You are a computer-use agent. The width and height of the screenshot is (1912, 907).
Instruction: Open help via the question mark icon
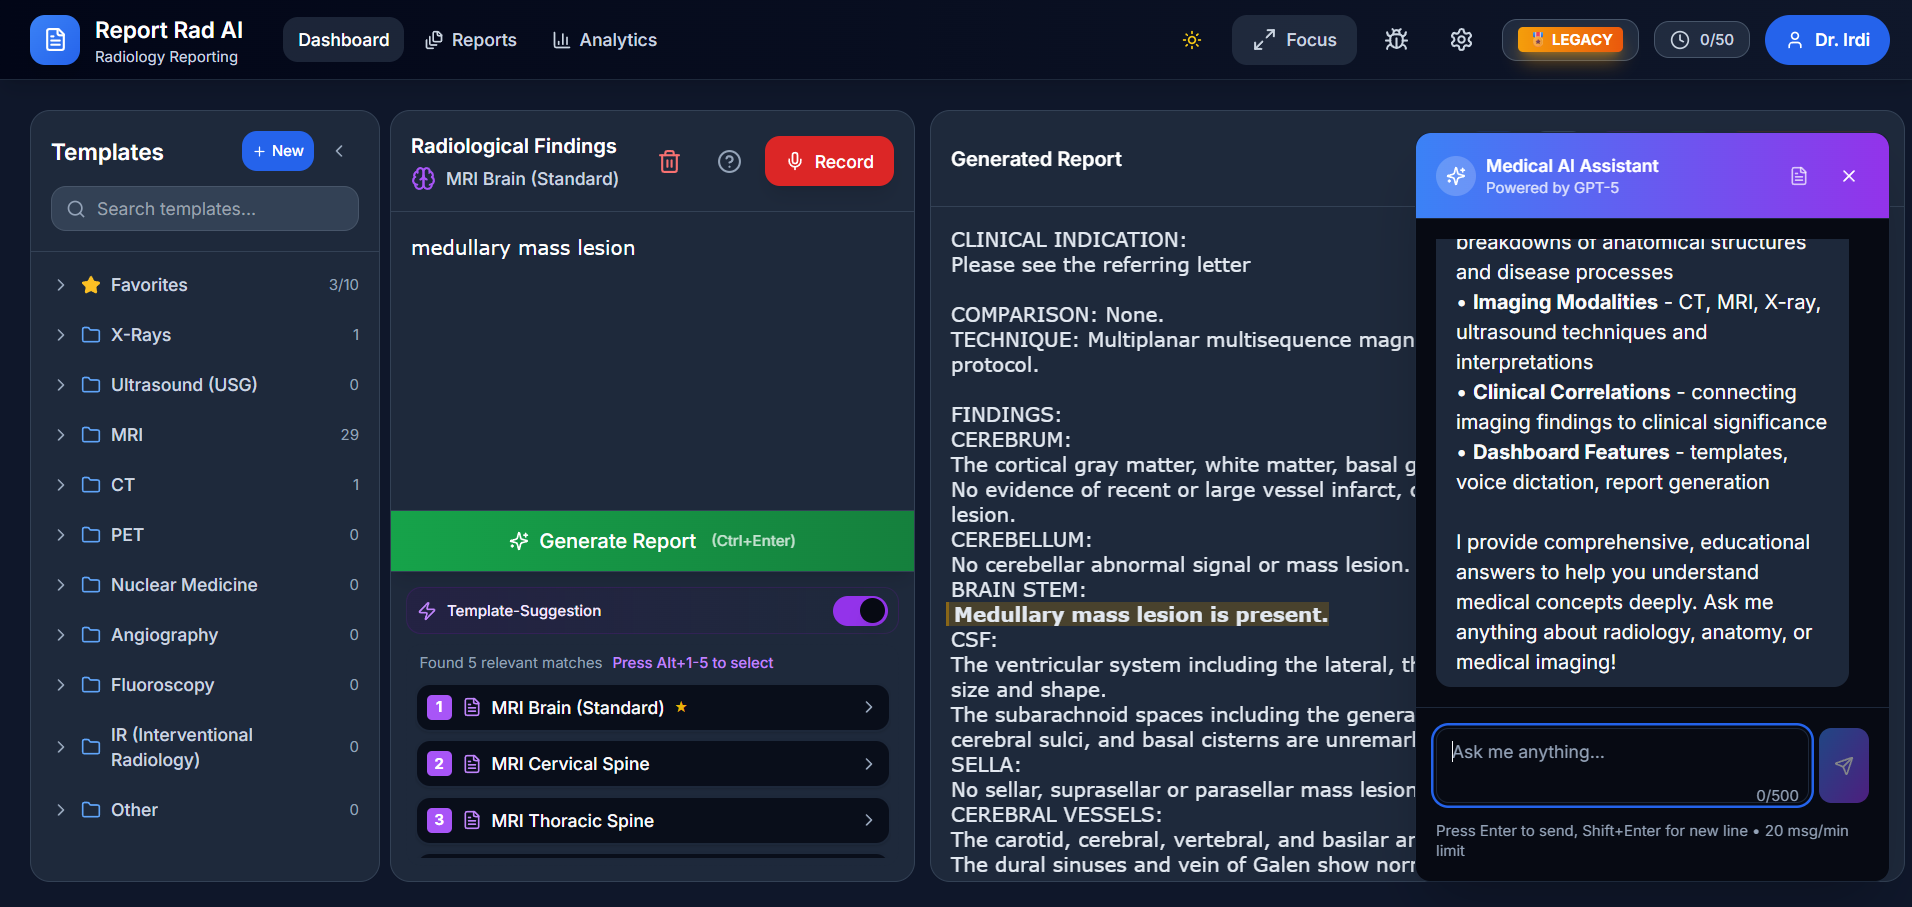tap(729, 161)
